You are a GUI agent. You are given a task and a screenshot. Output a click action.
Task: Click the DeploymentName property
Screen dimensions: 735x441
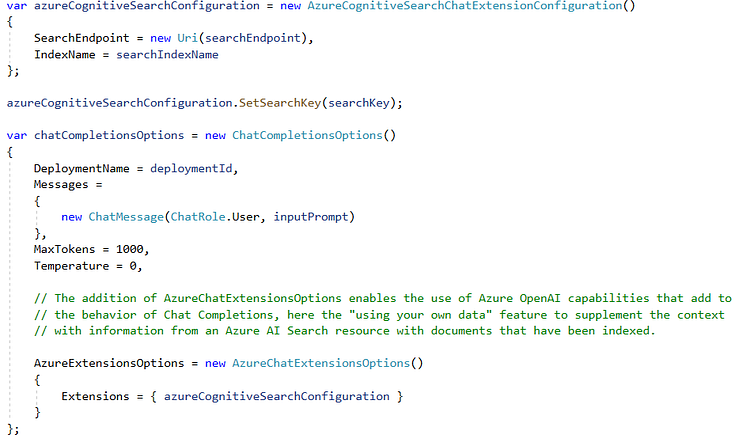pyautogui.click(x=82, y=169)
